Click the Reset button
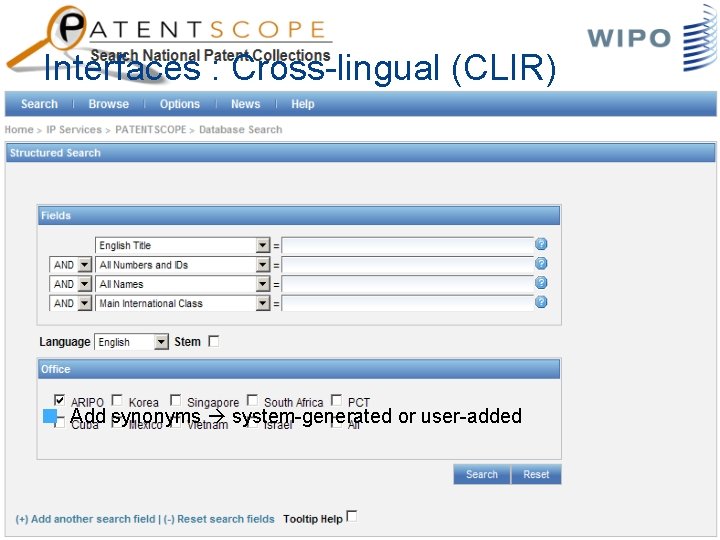 point(536,474)
